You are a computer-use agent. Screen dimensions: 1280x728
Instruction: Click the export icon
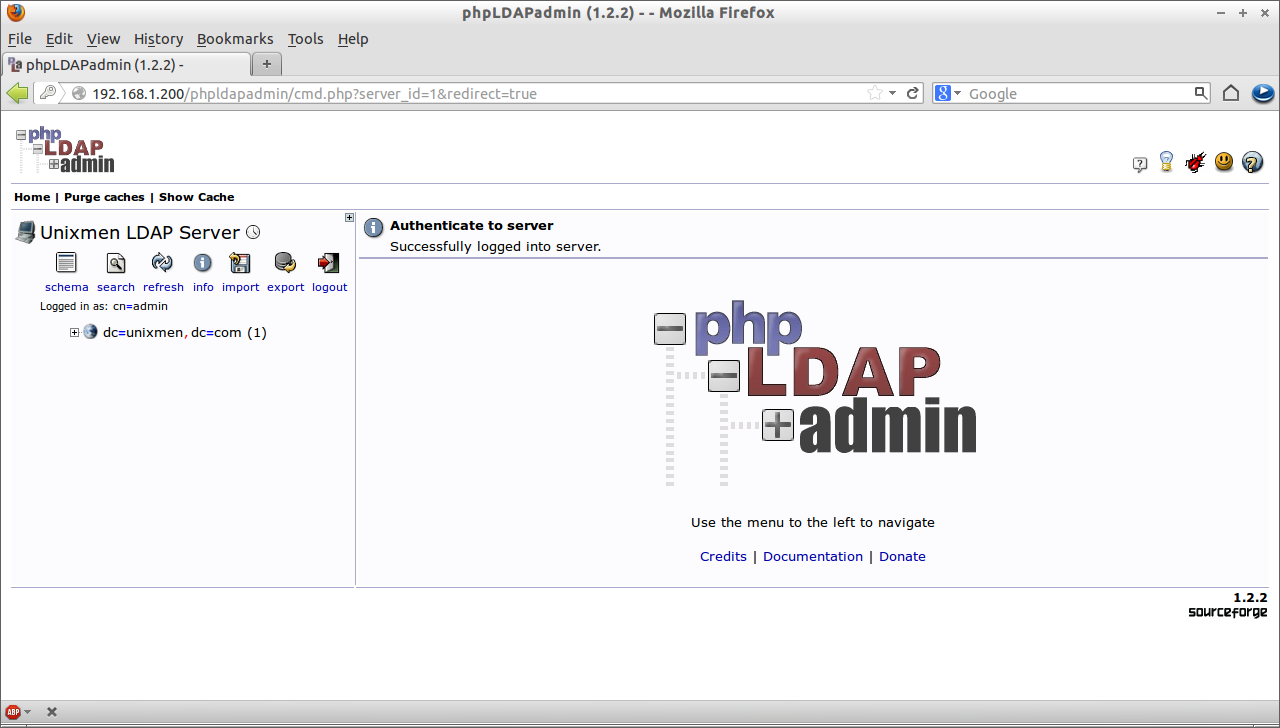(285, 263)
